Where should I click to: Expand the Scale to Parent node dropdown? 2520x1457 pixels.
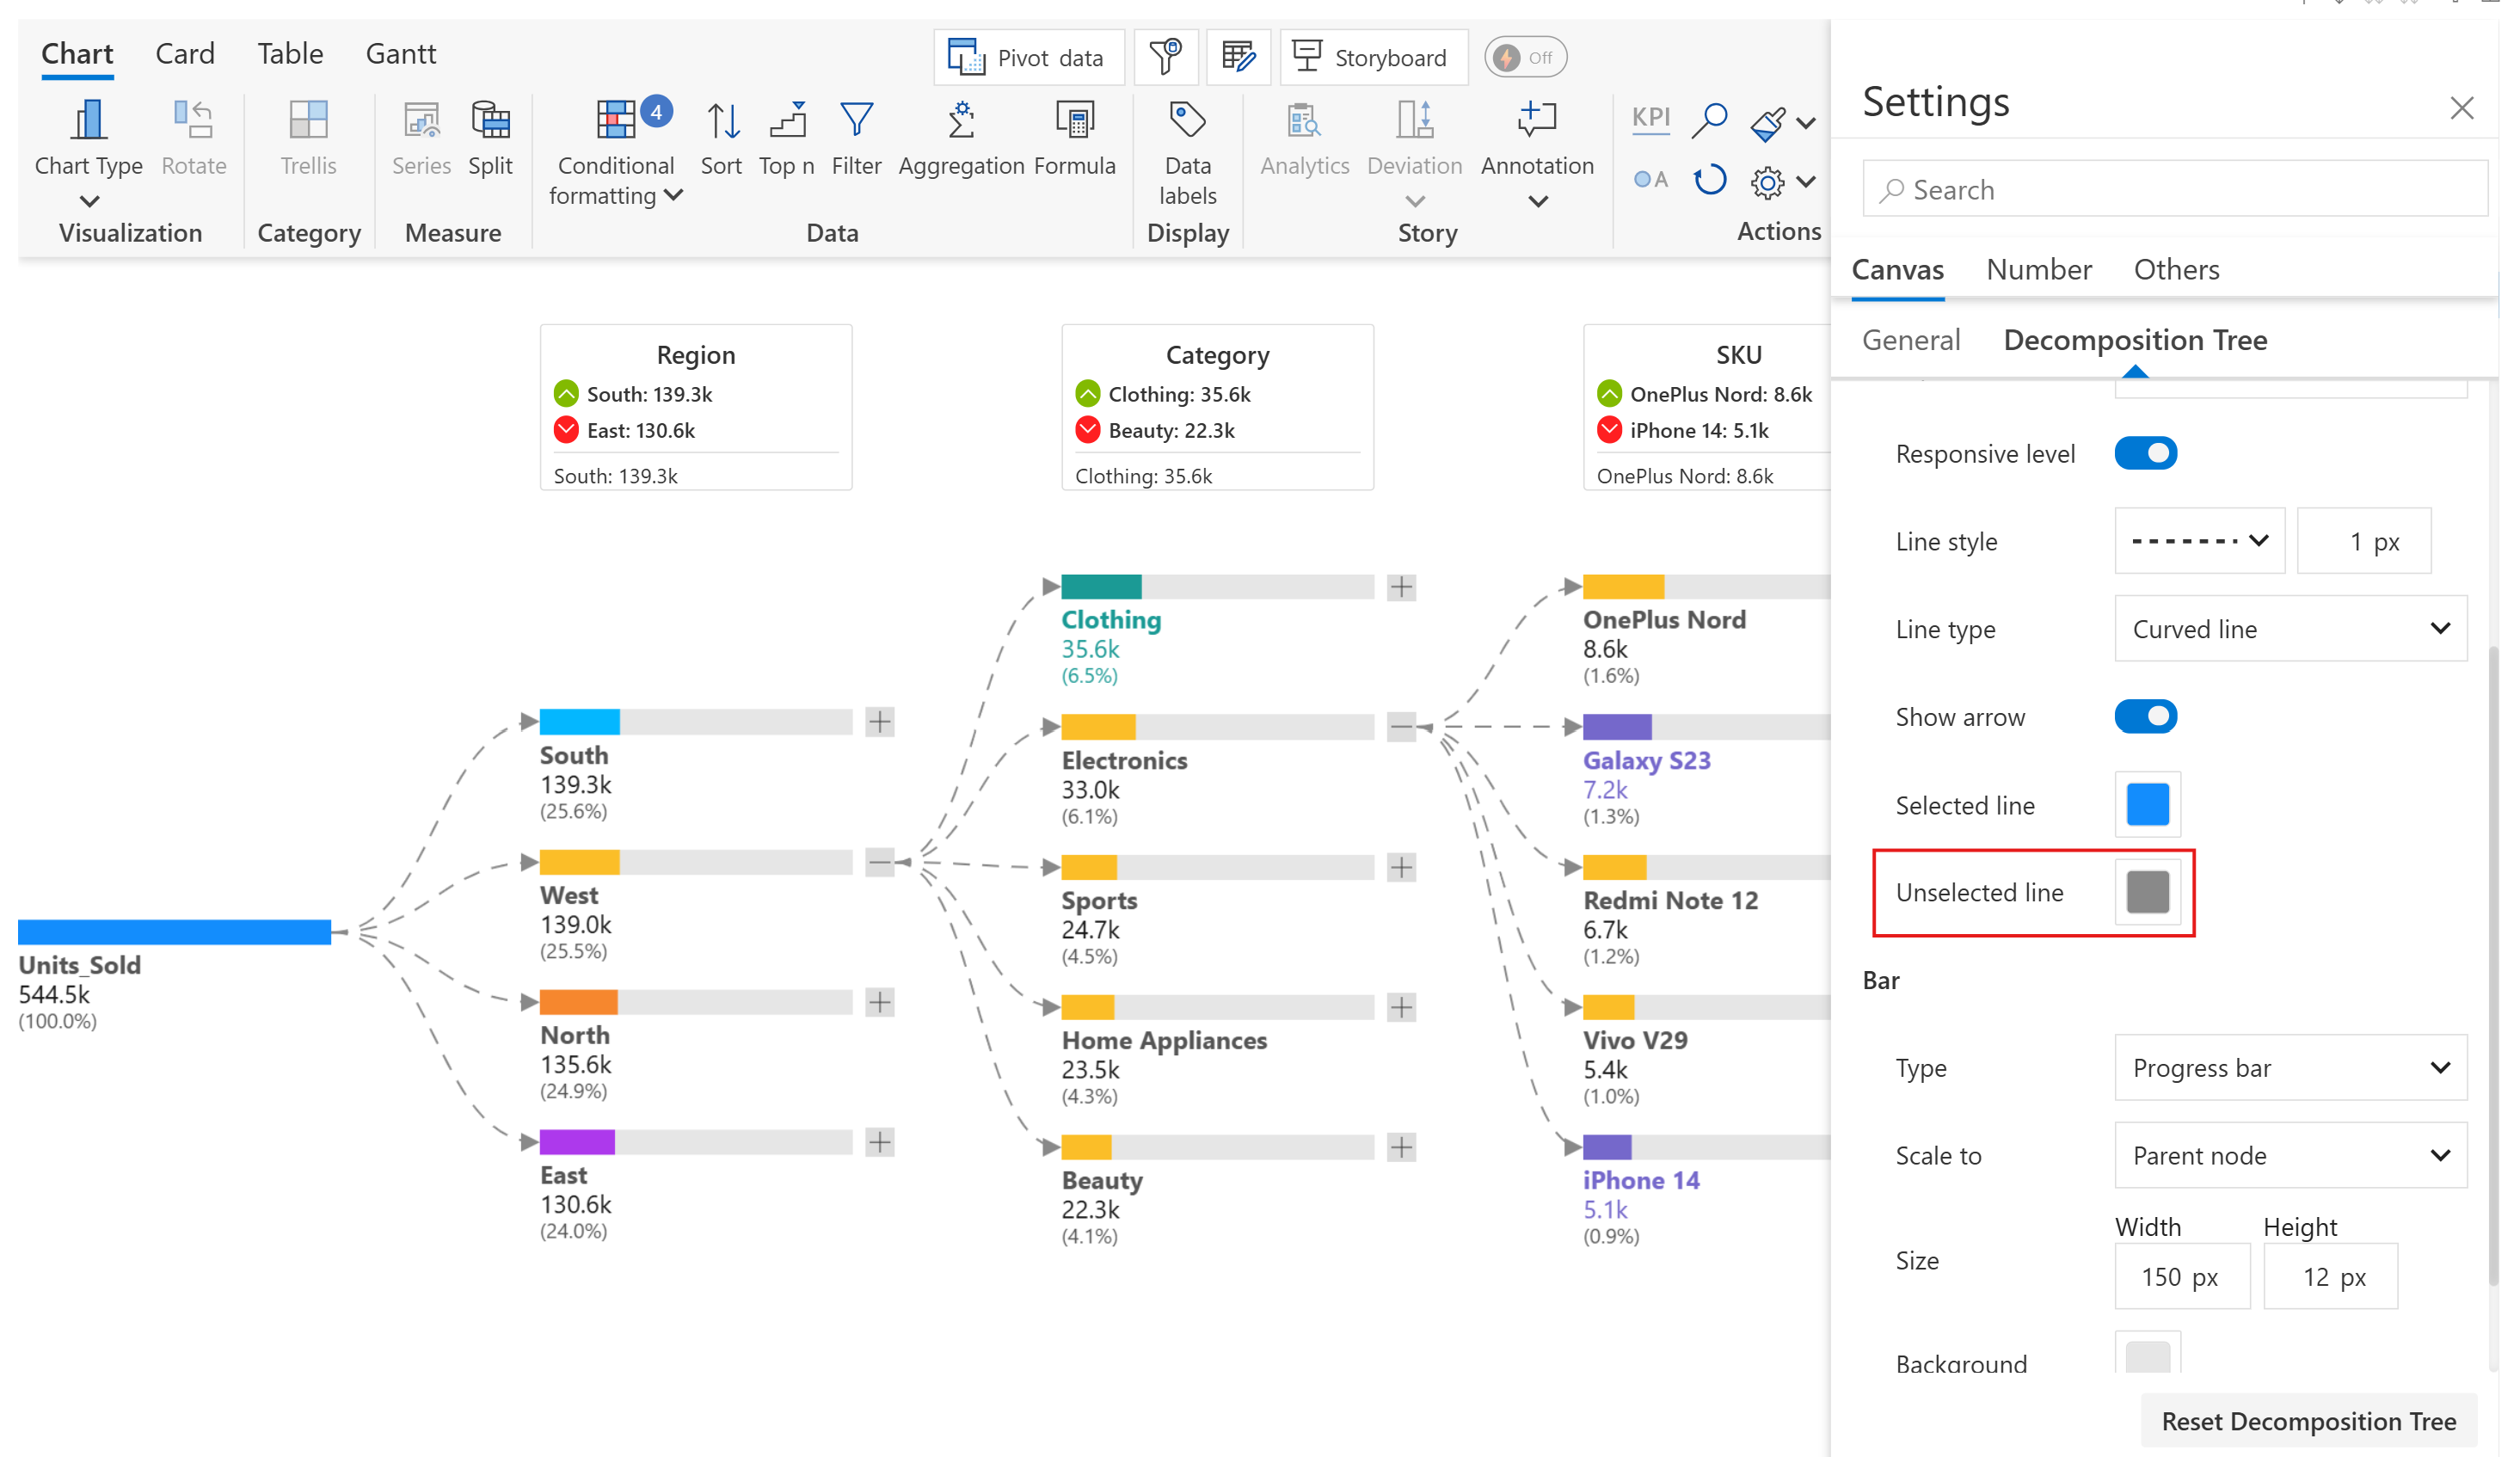tap(2291, 1156)
